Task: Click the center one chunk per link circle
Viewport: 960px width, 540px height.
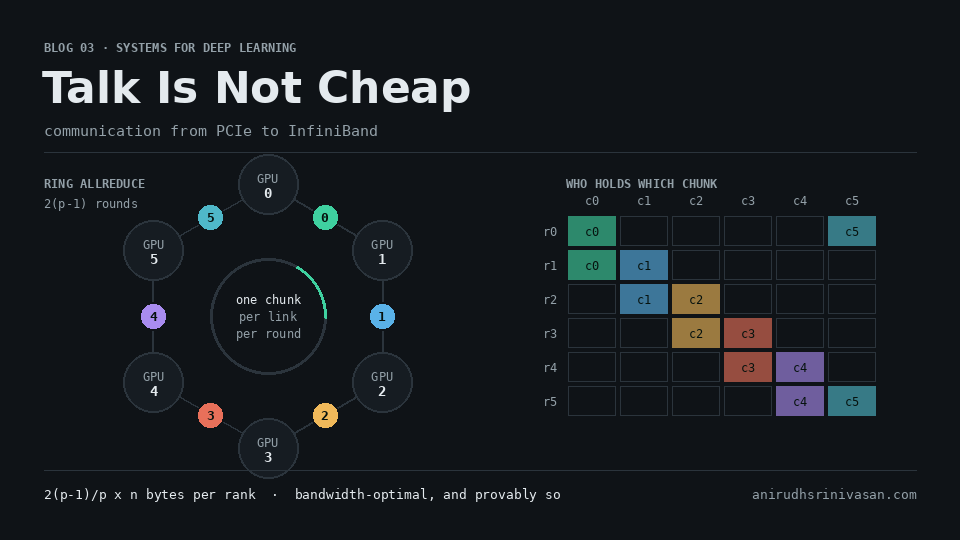Action: (268, 317)
